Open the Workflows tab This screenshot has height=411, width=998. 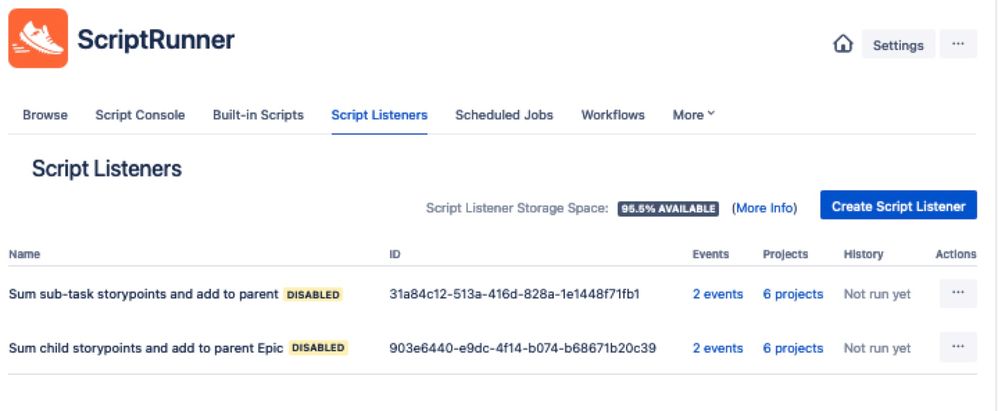point(613,115)
